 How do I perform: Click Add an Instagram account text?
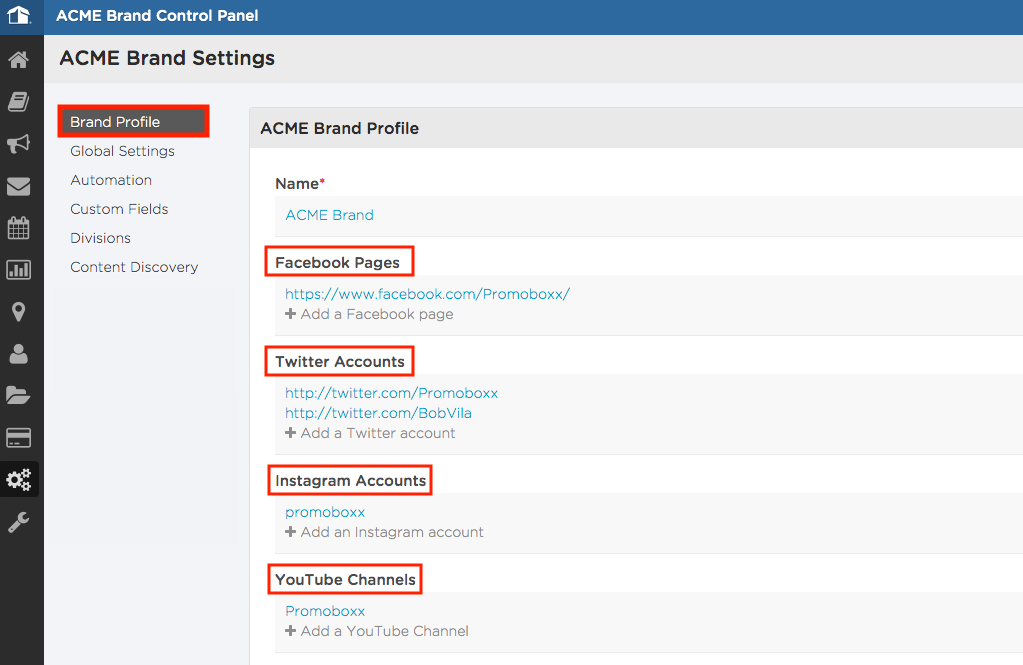pyautogui.click(x=392, y=532)
